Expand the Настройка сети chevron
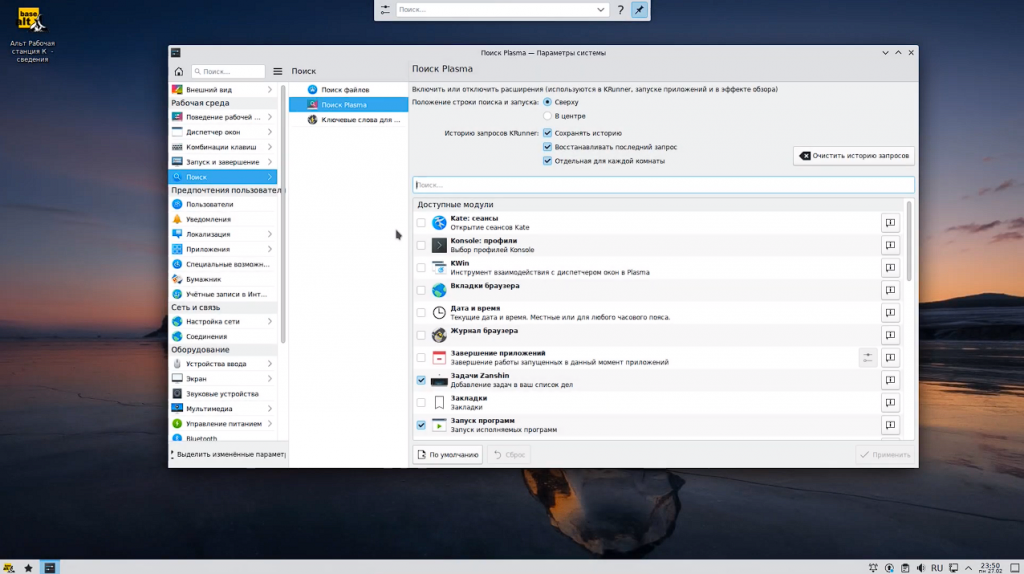 [270, 321]
